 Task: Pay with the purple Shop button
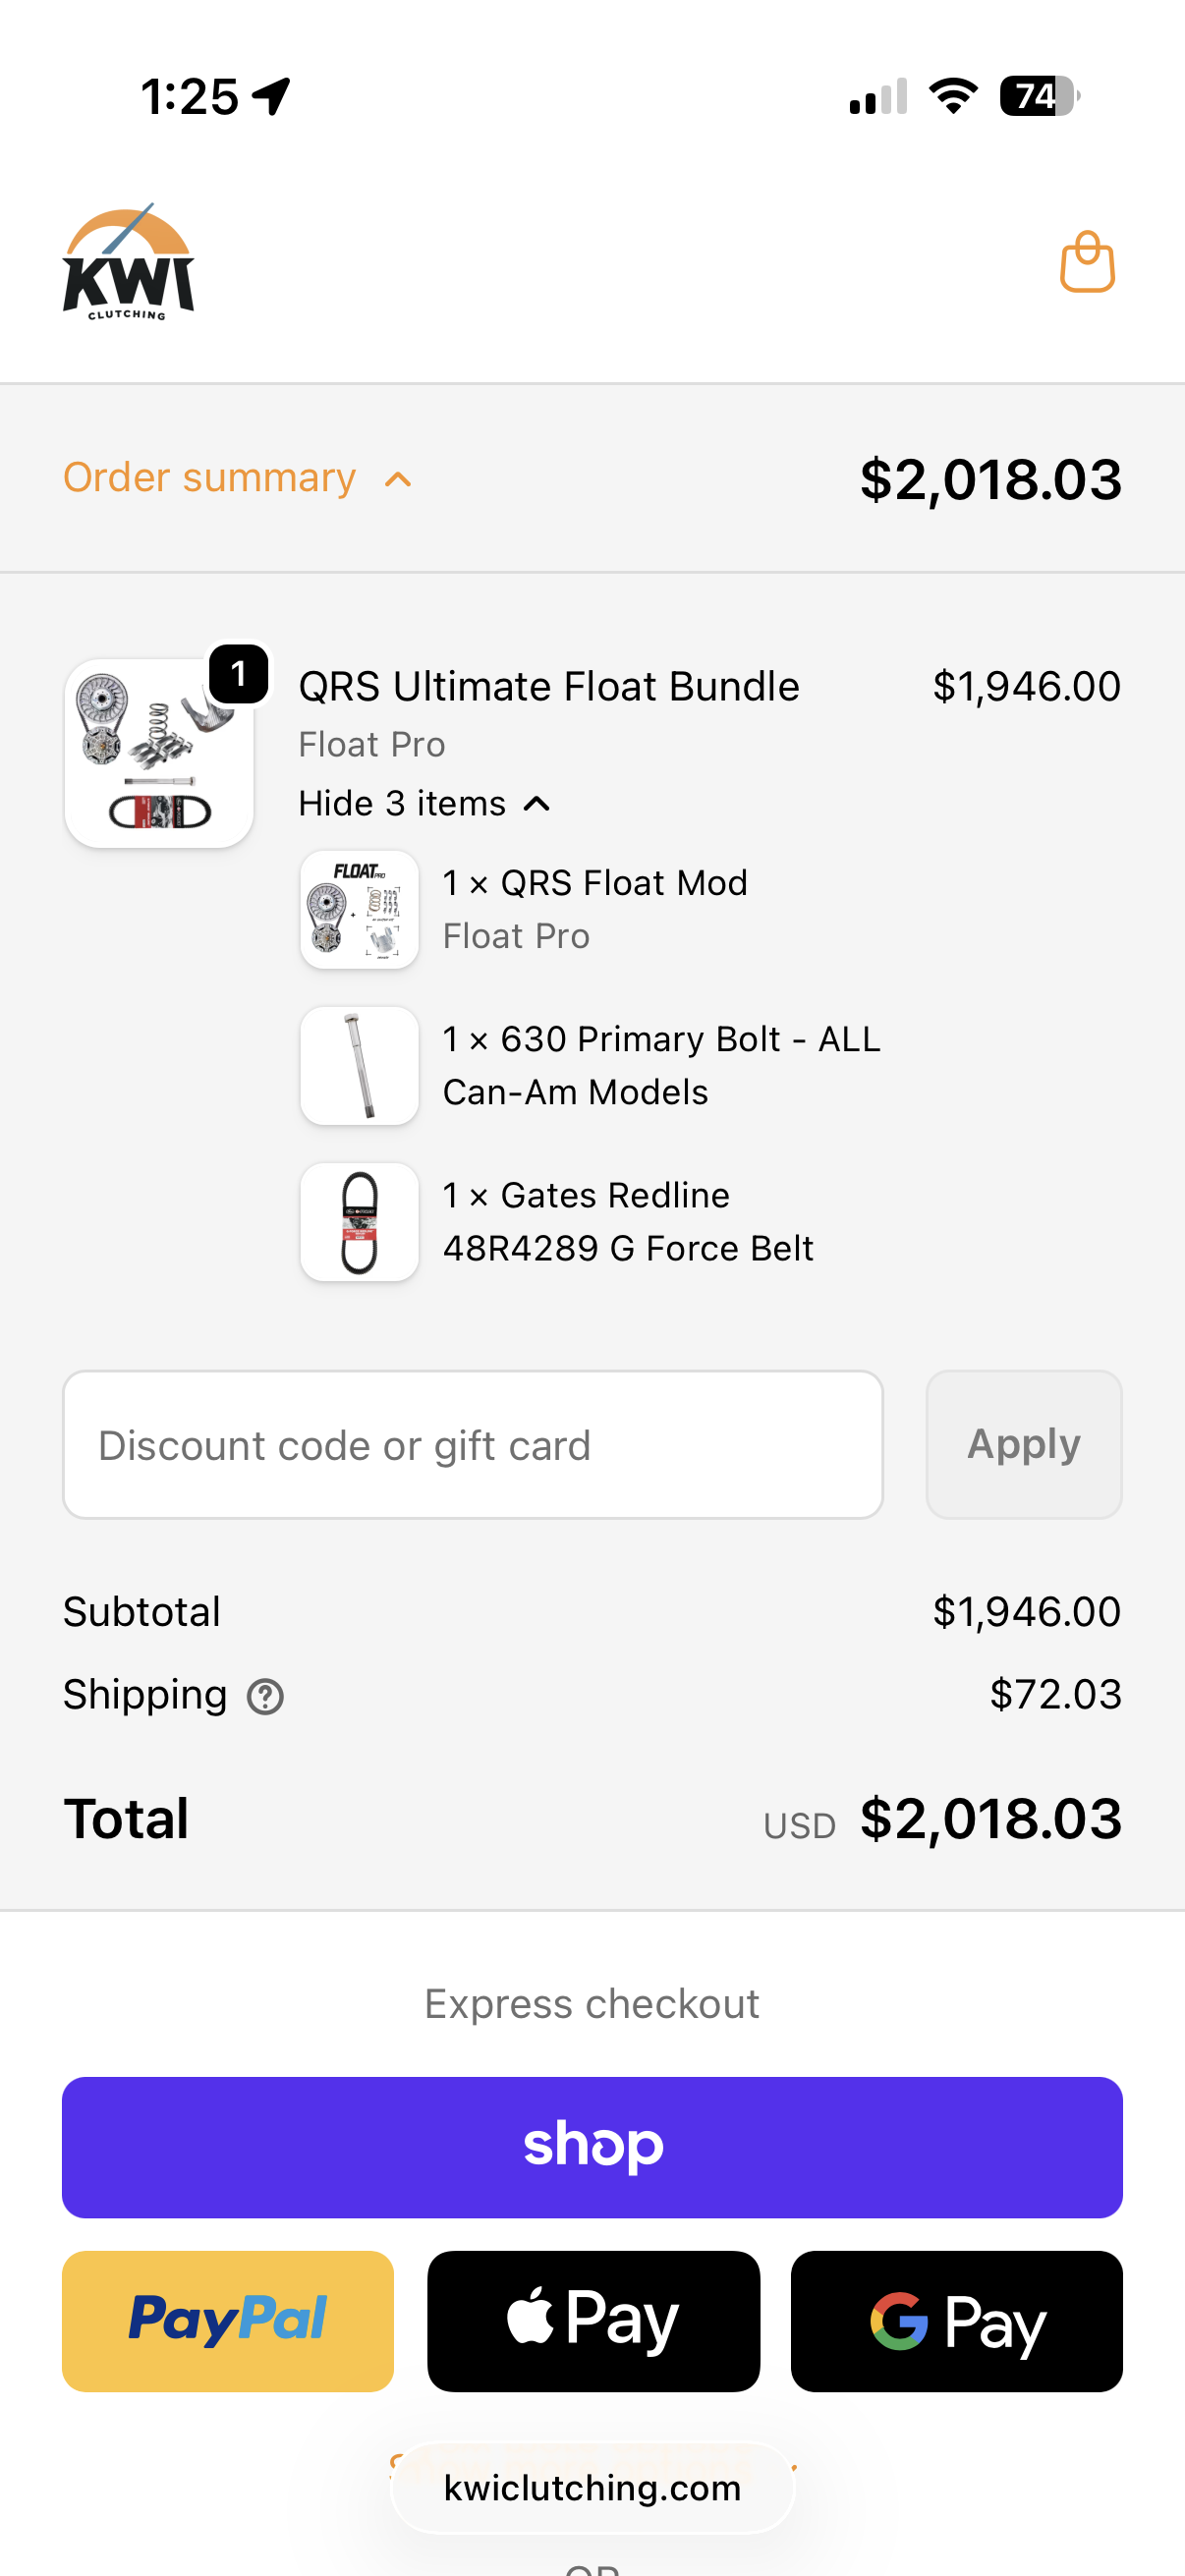(x=592, y=2146)
